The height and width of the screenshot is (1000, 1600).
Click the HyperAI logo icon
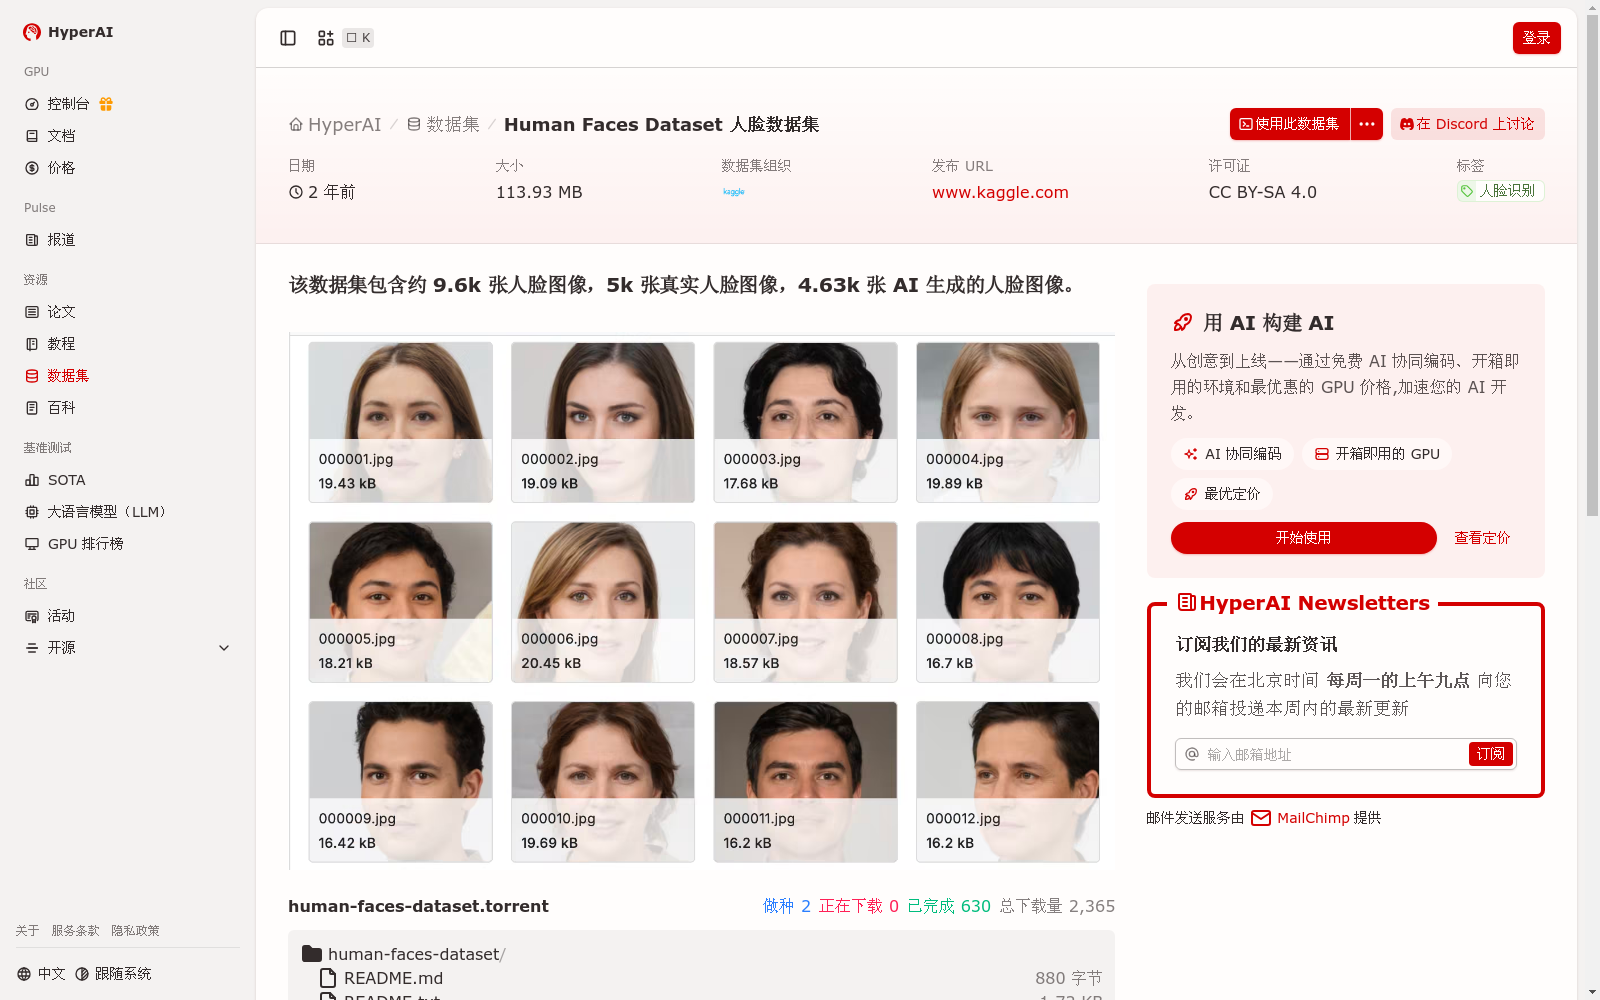click(32, 32)
